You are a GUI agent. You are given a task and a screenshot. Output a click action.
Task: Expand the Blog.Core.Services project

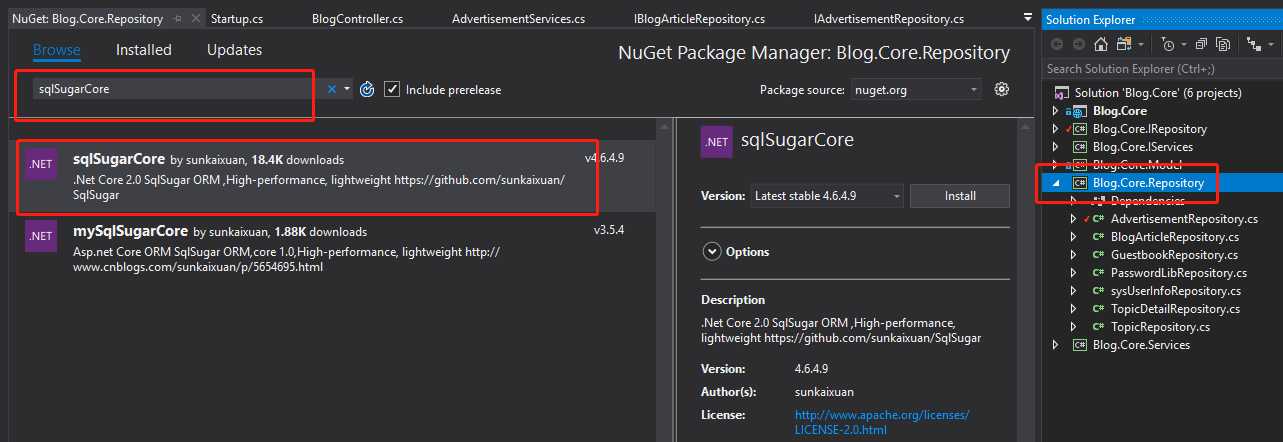(x=1054, y=345)
